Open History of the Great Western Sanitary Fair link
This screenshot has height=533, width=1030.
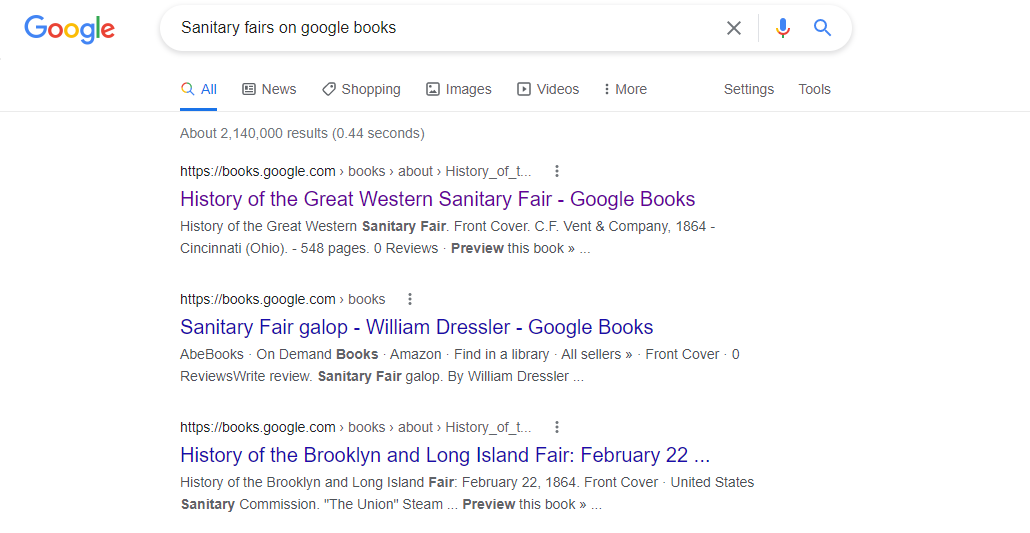[437, 199]
